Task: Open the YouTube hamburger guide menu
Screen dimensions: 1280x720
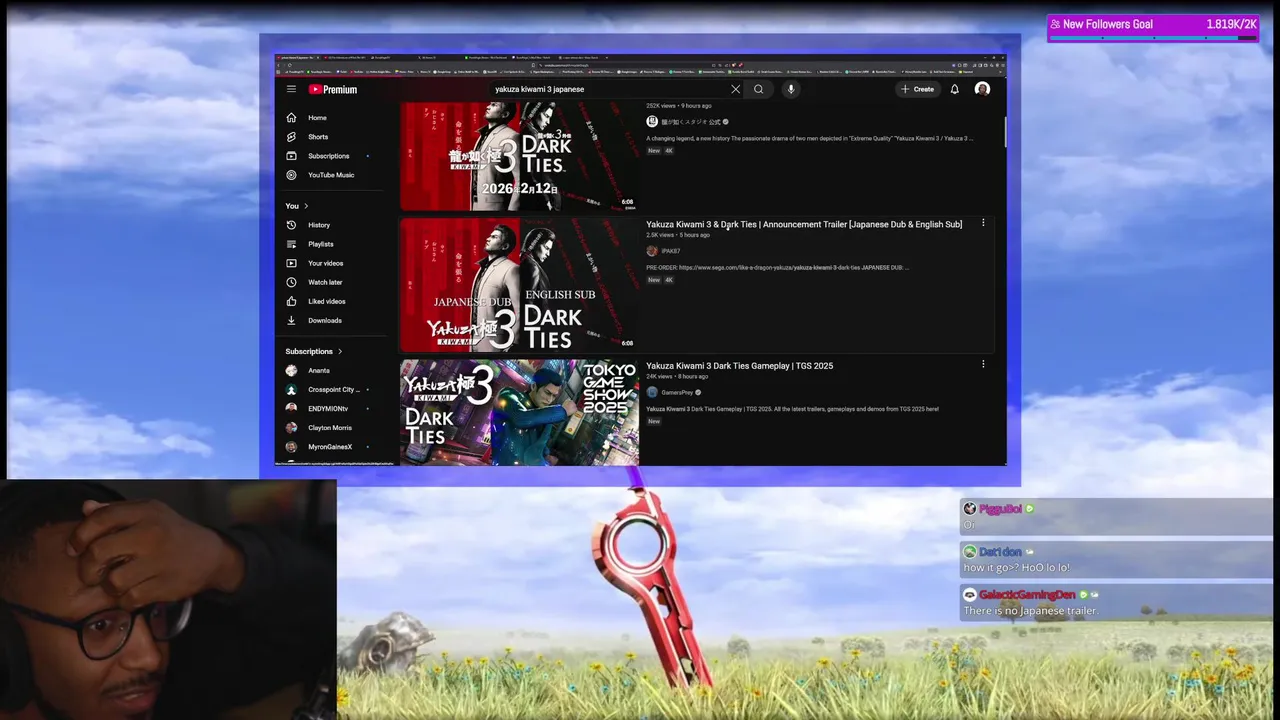Action: [291, 89]
